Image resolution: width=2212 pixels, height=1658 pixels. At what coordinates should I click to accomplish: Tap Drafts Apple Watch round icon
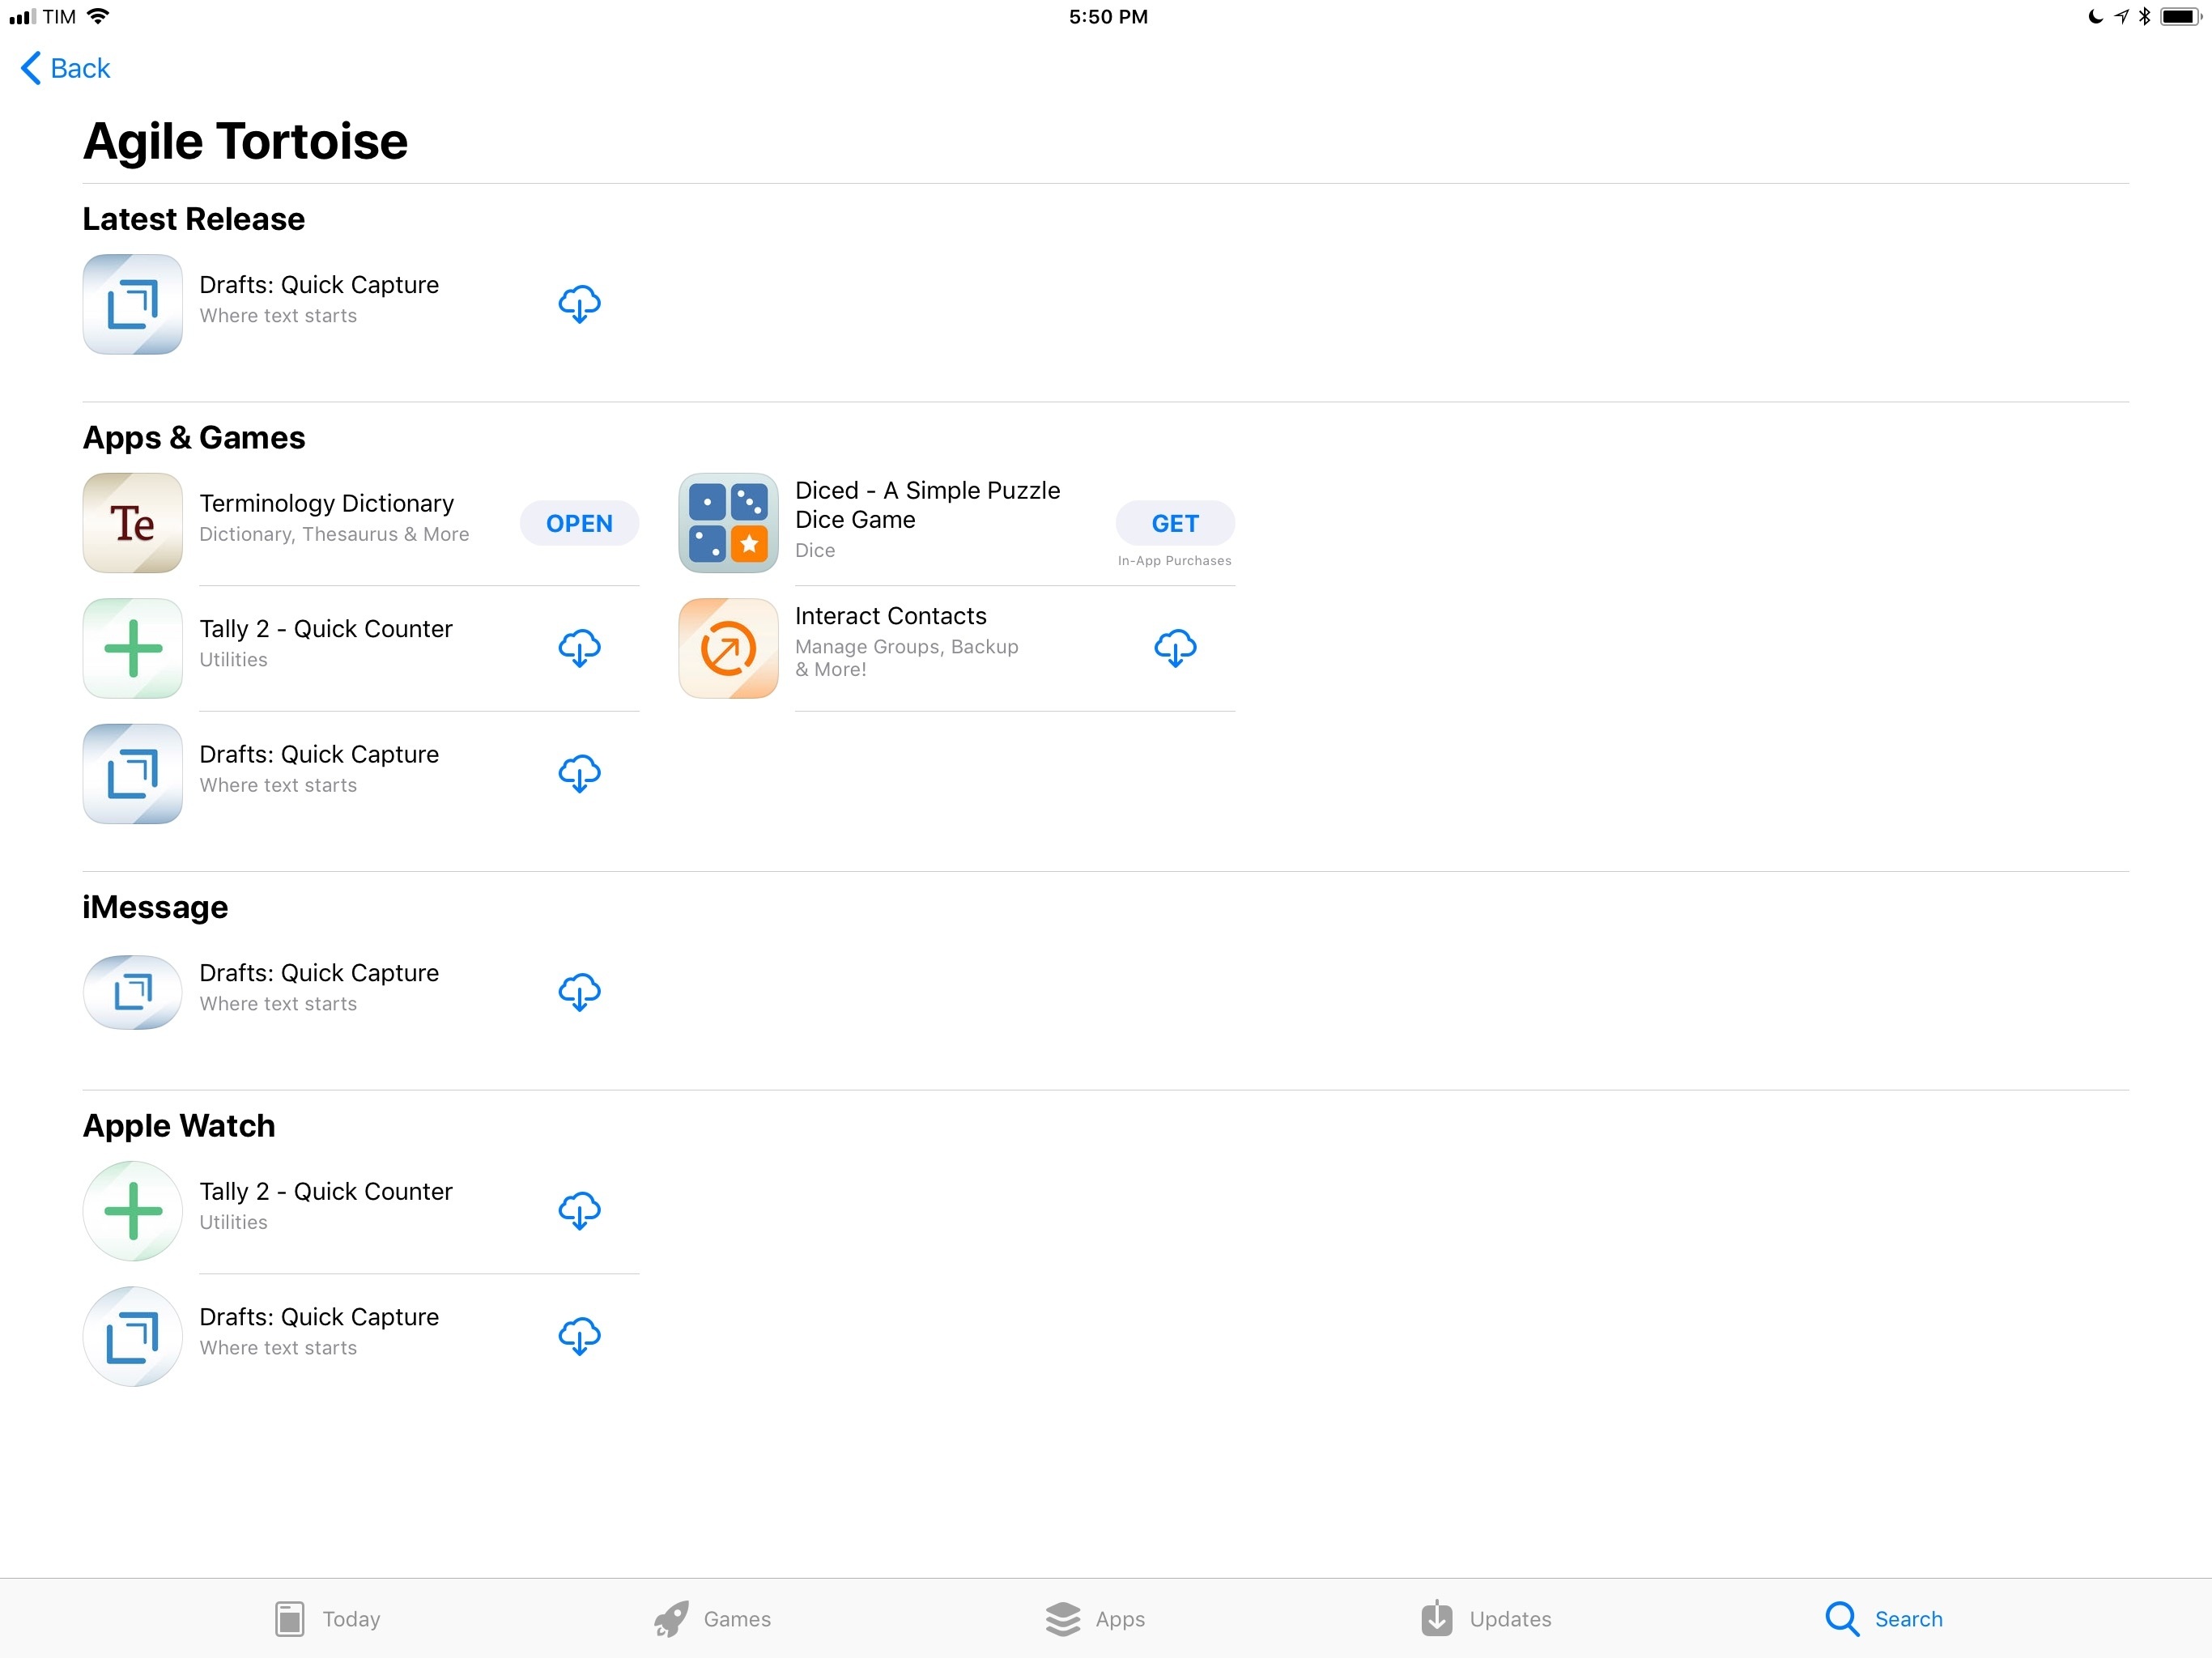click(x=133, y=1336)
